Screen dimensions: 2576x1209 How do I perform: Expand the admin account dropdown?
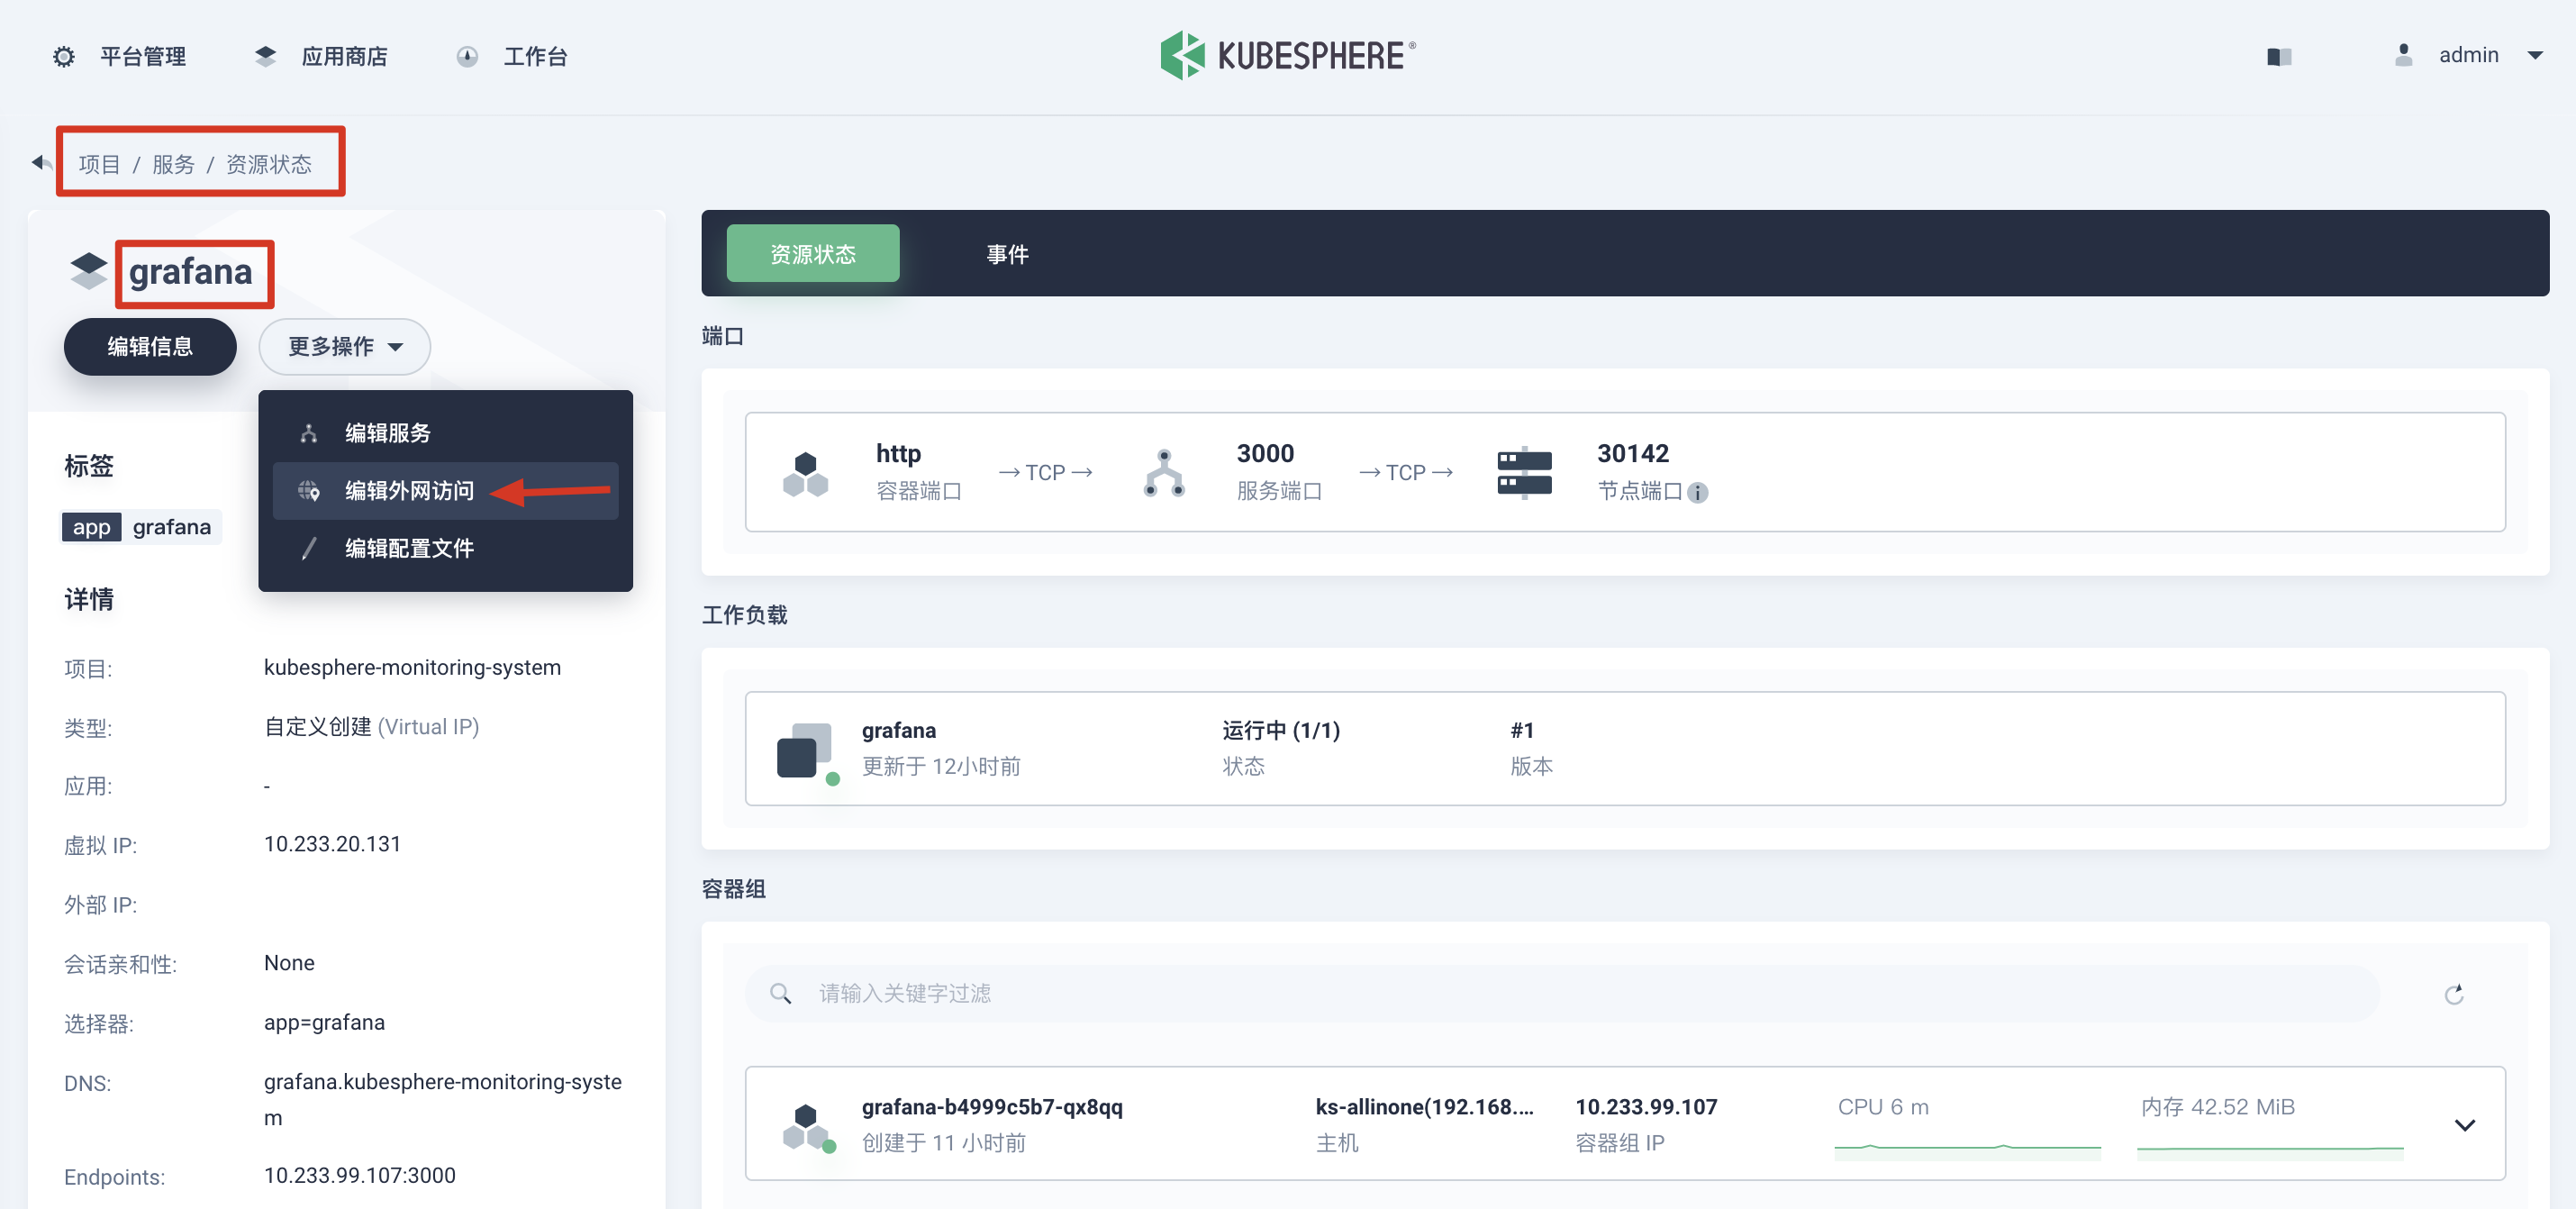pos(2539,55)
